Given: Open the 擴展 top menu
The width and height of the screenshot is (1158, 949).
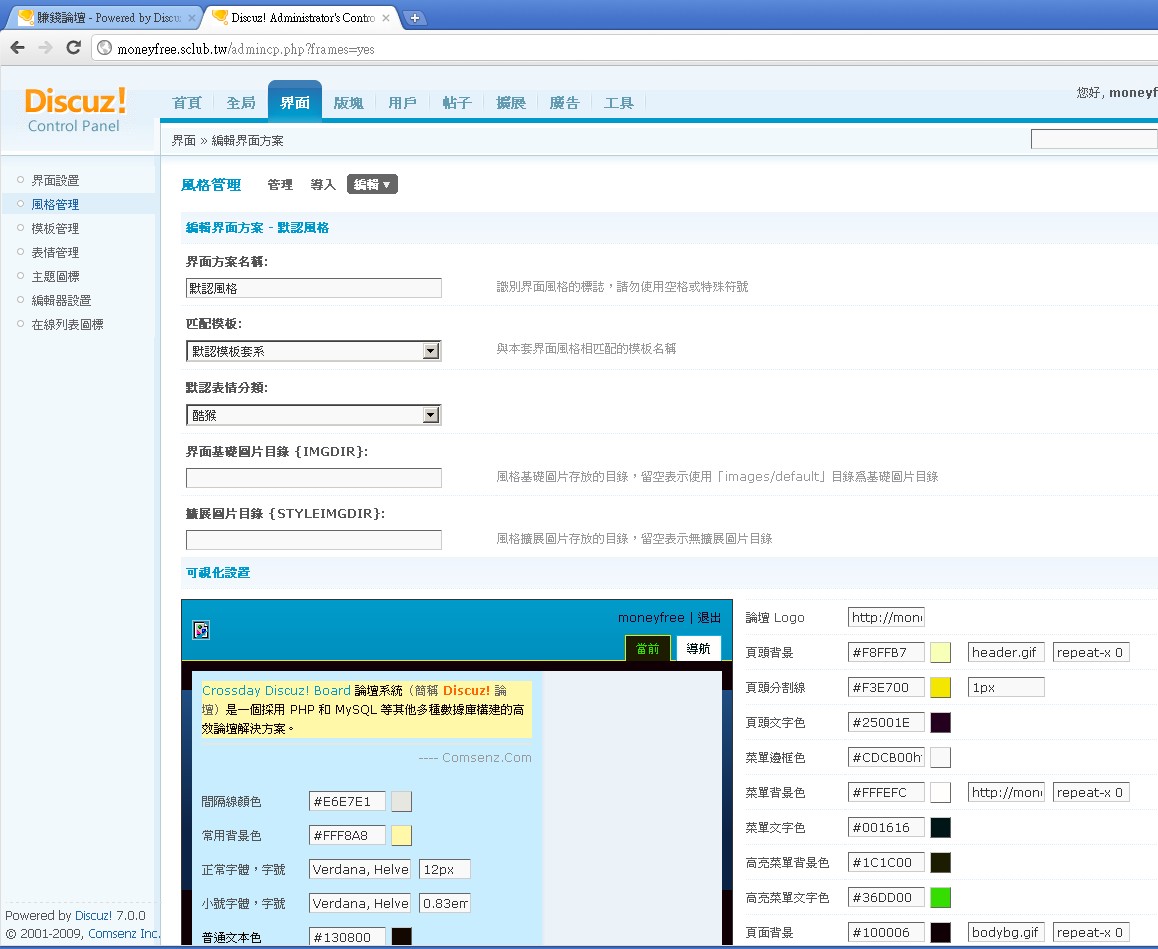Looking at the screenshot, I should (510, 103).
